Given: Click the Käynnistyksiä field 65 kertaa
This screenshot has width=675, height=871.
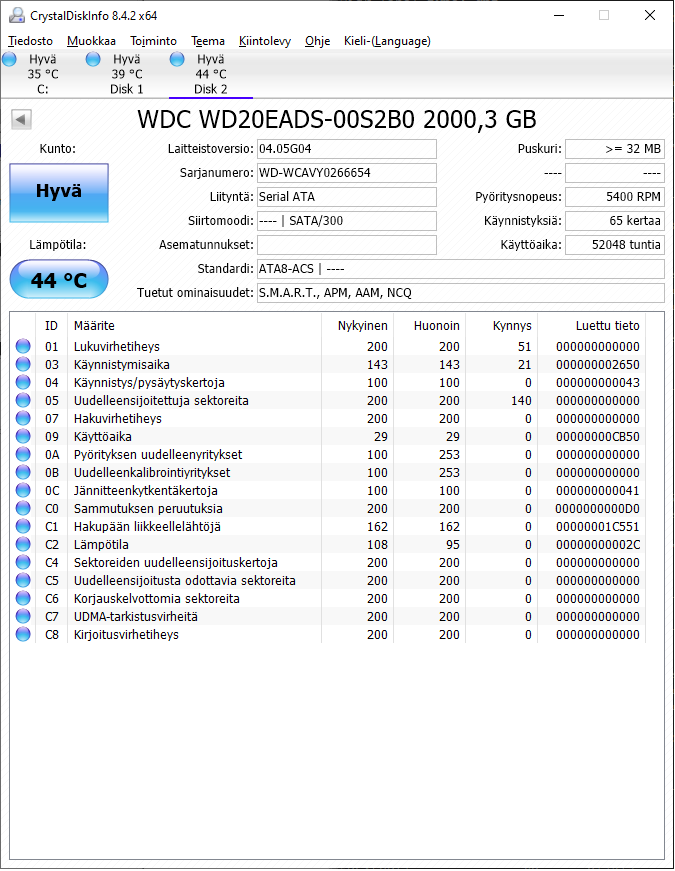Looking at the screenshot, I should coord(615,221).
